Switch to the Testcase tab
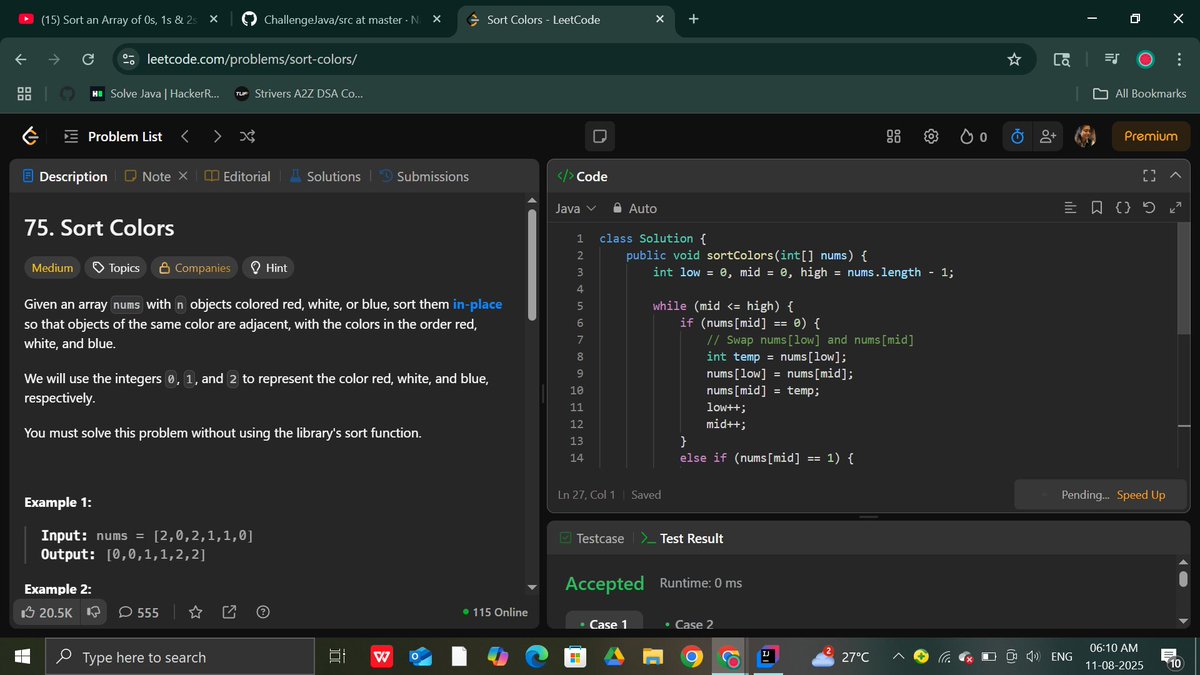The image size is (1200, 675). point(591,538)
